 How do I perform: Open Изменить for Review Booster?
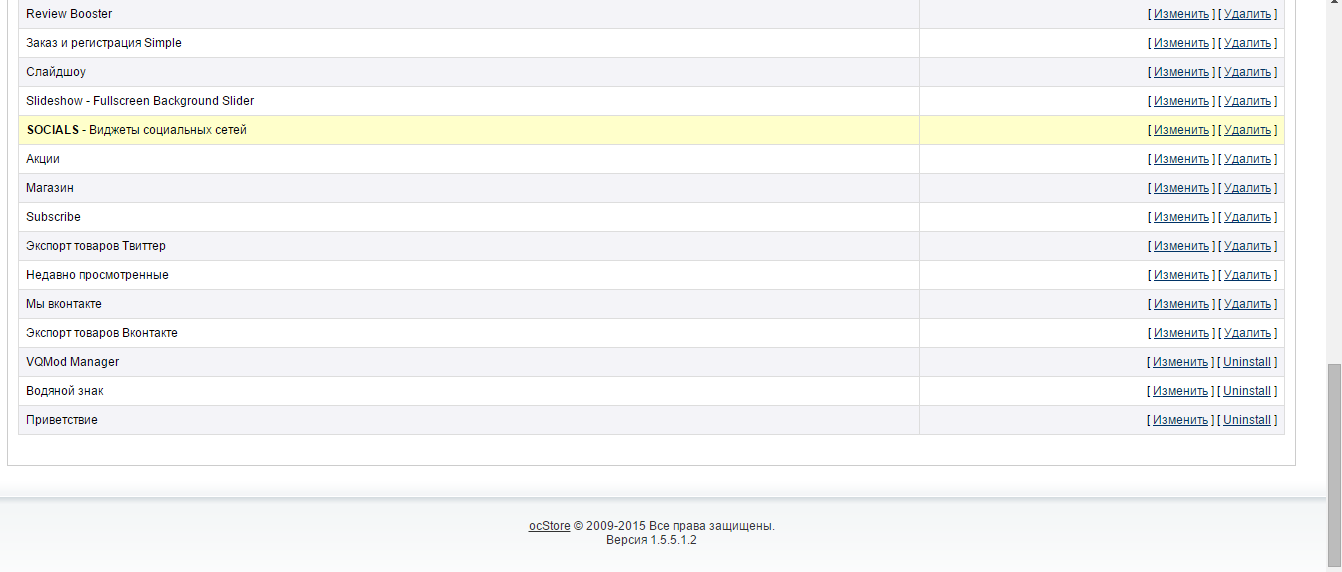pyautogui.click(x=1181, y=14)
